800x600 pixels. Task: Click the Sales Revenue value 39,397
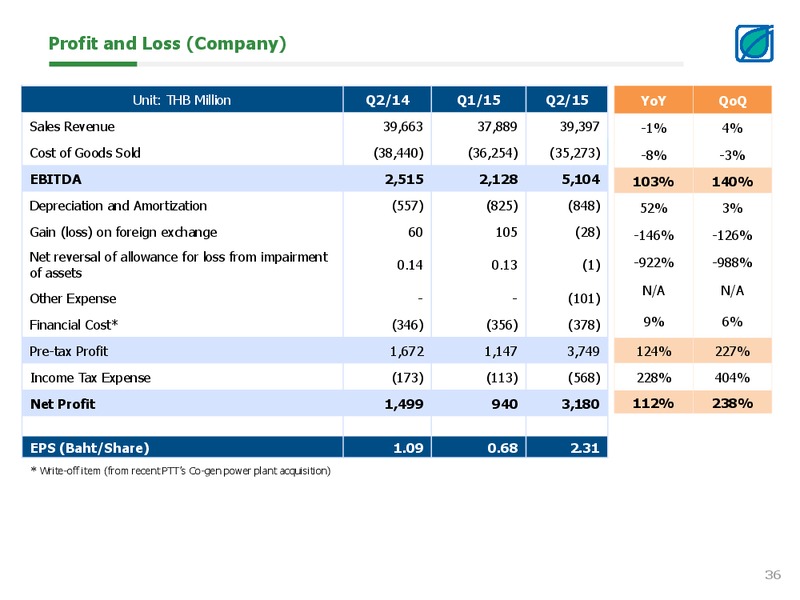580,127
